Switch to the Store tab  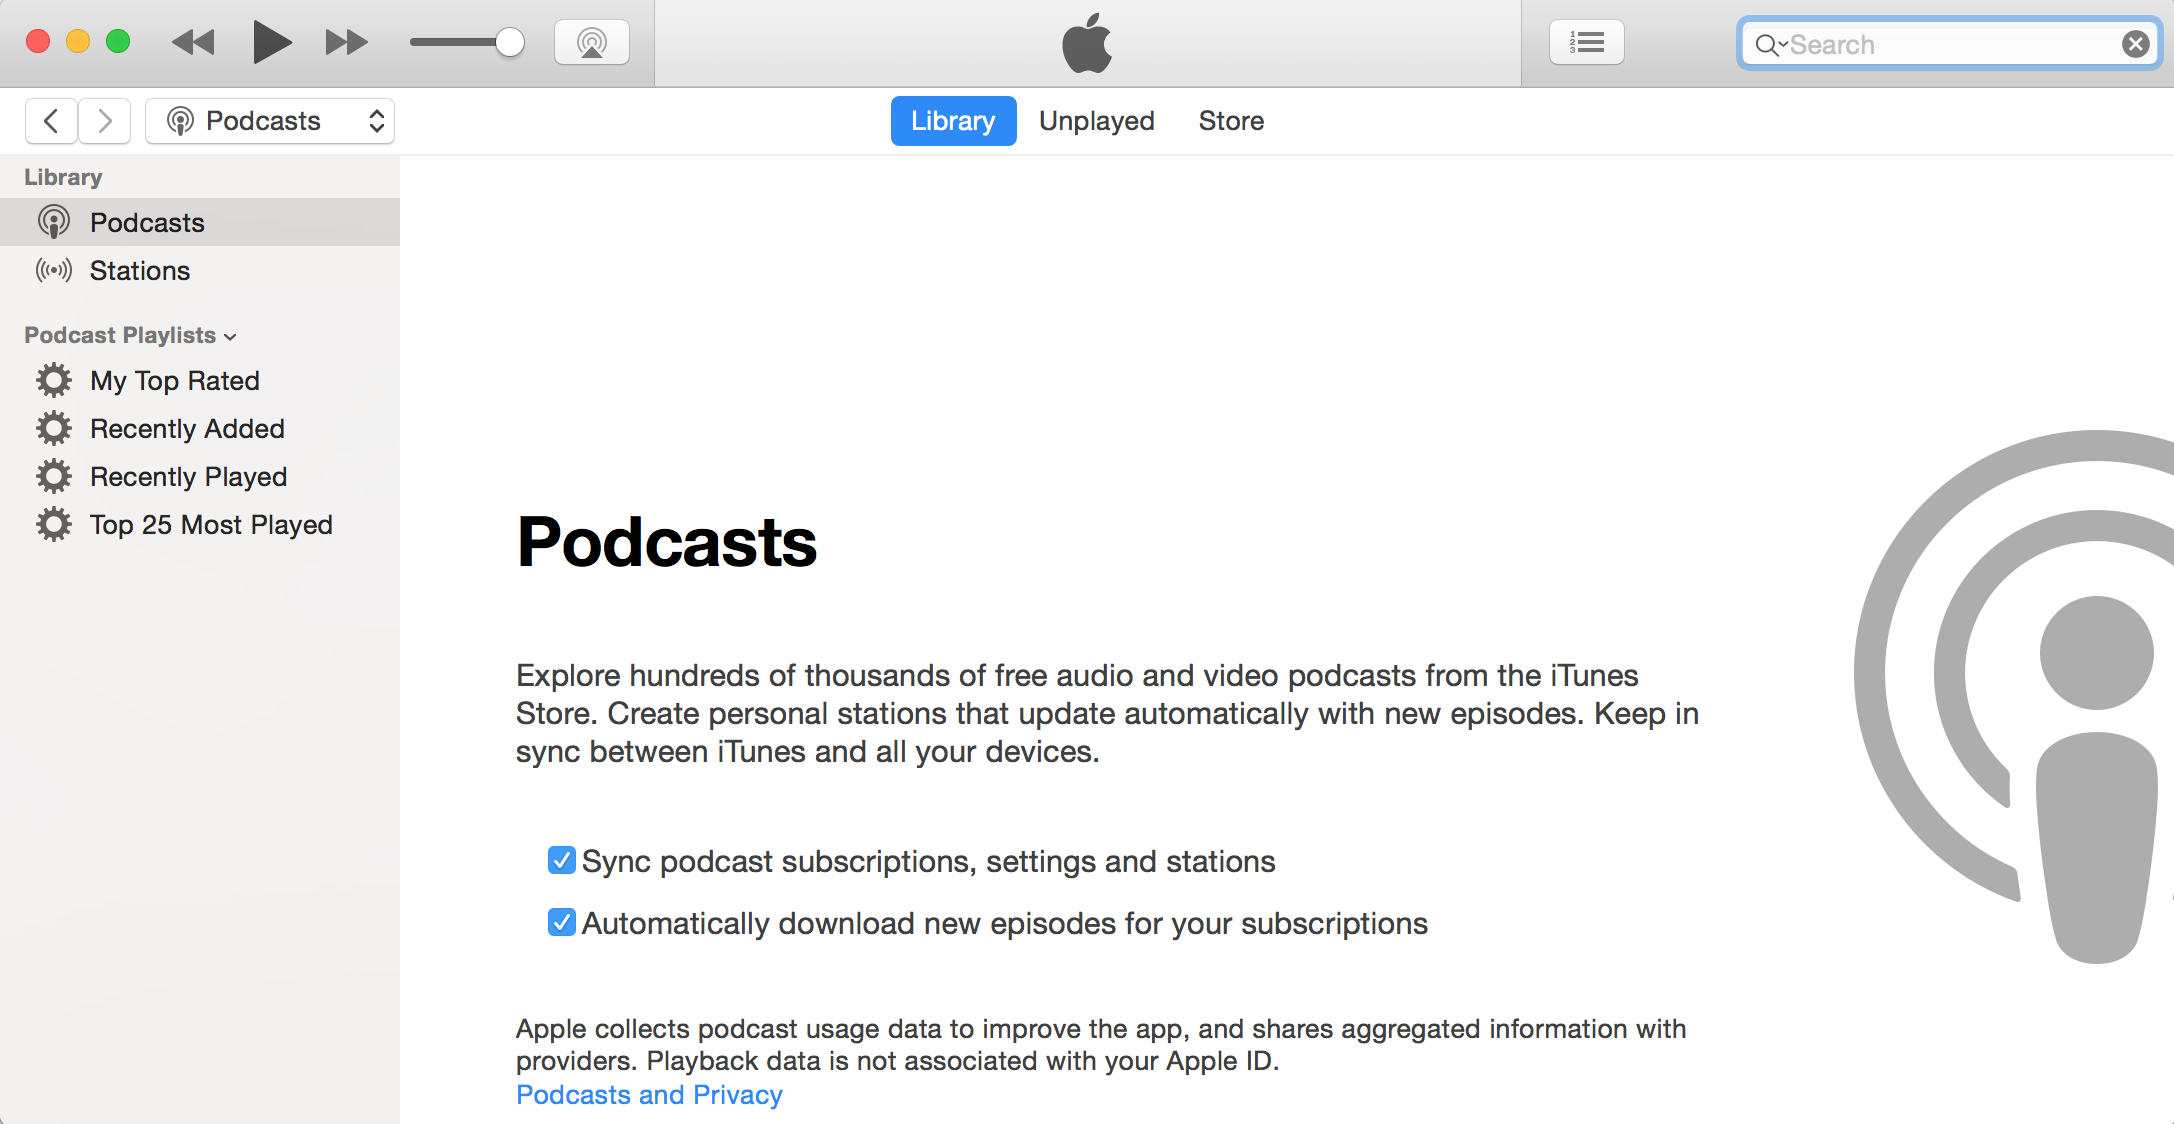[1231, 121]
